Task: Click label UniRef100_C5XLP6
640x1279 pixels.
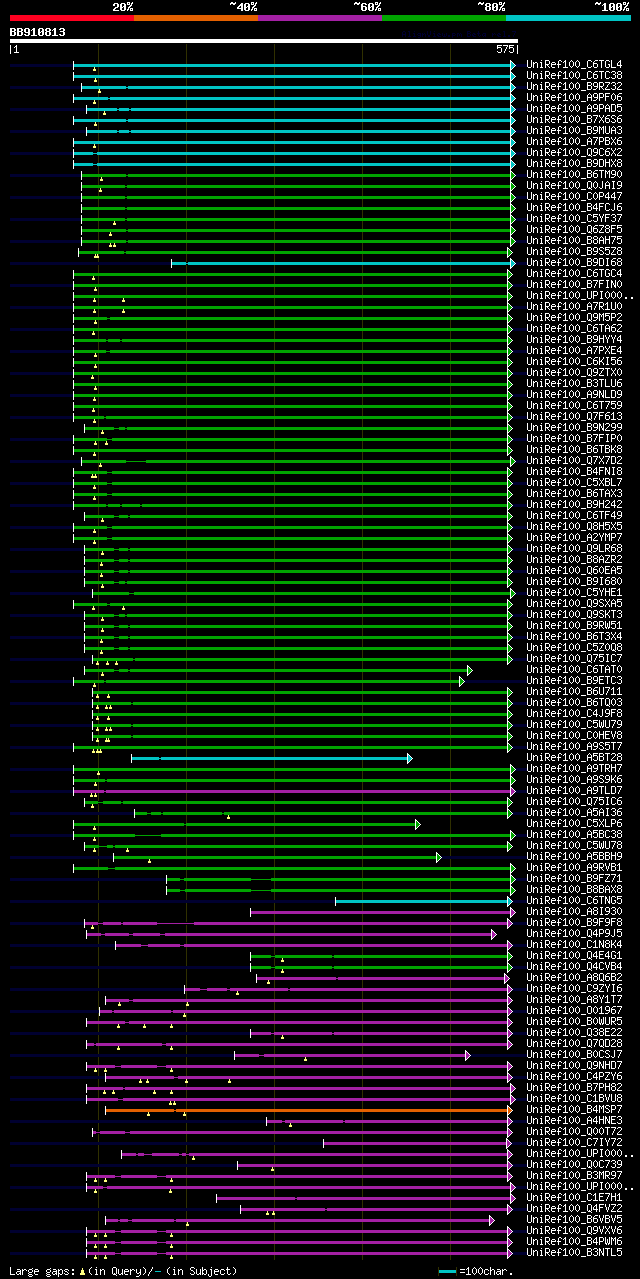Action: coord(574,824)
